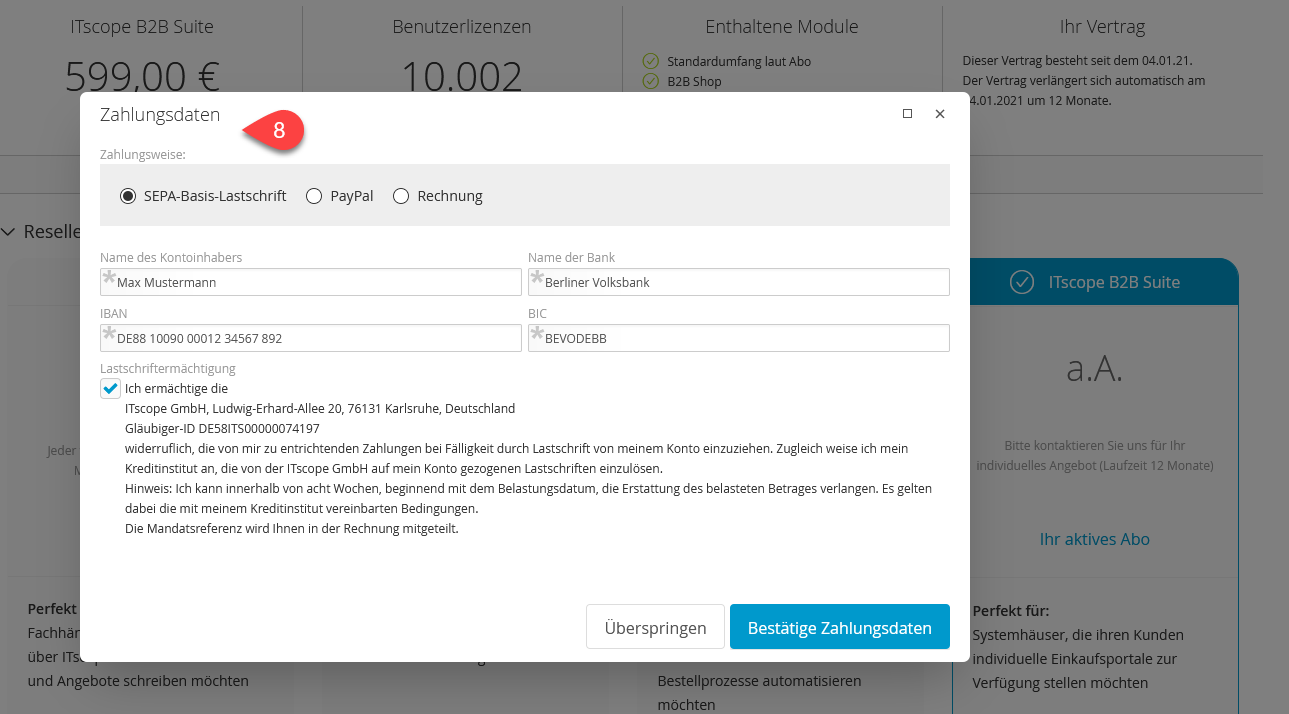Confirm with Bestätige Zahlungsdaten button
1289x714 pixels.
point(840,627)
